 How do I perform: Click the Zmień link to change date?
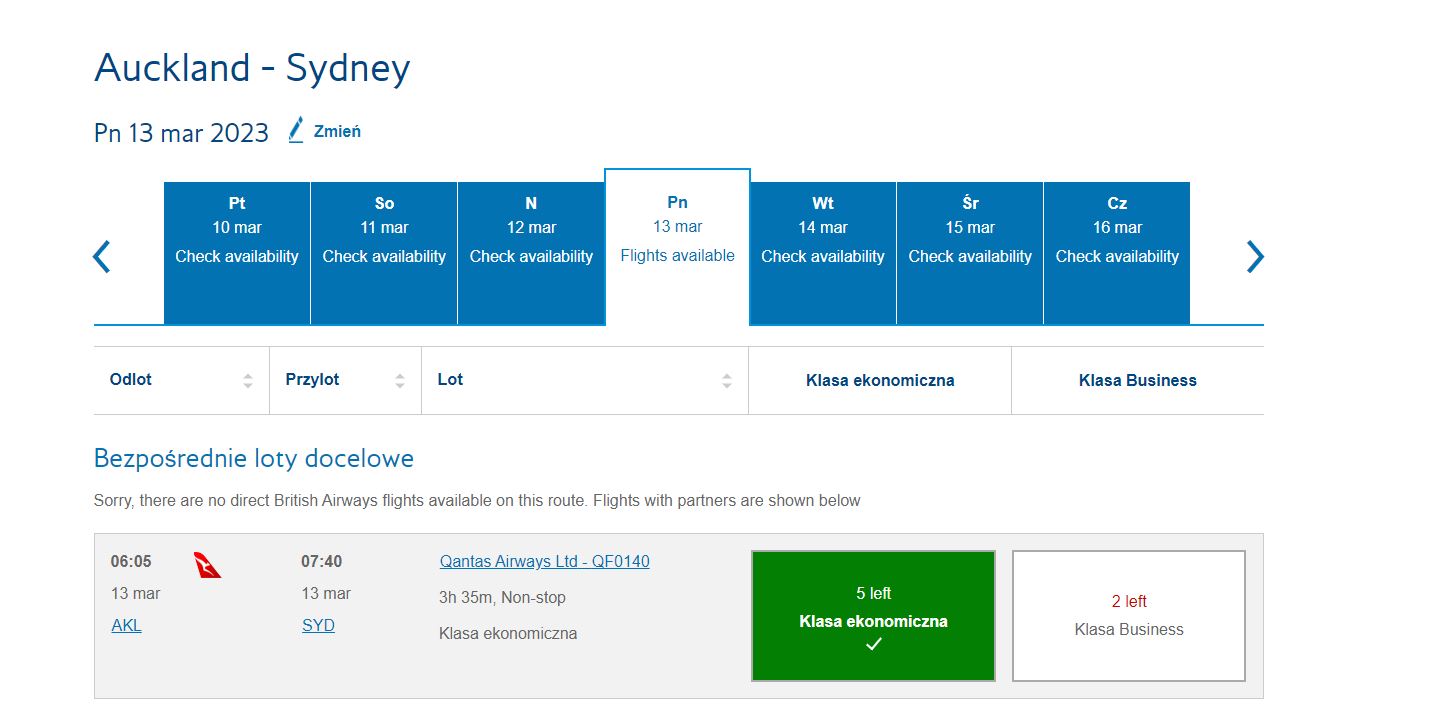coord(337,131)
